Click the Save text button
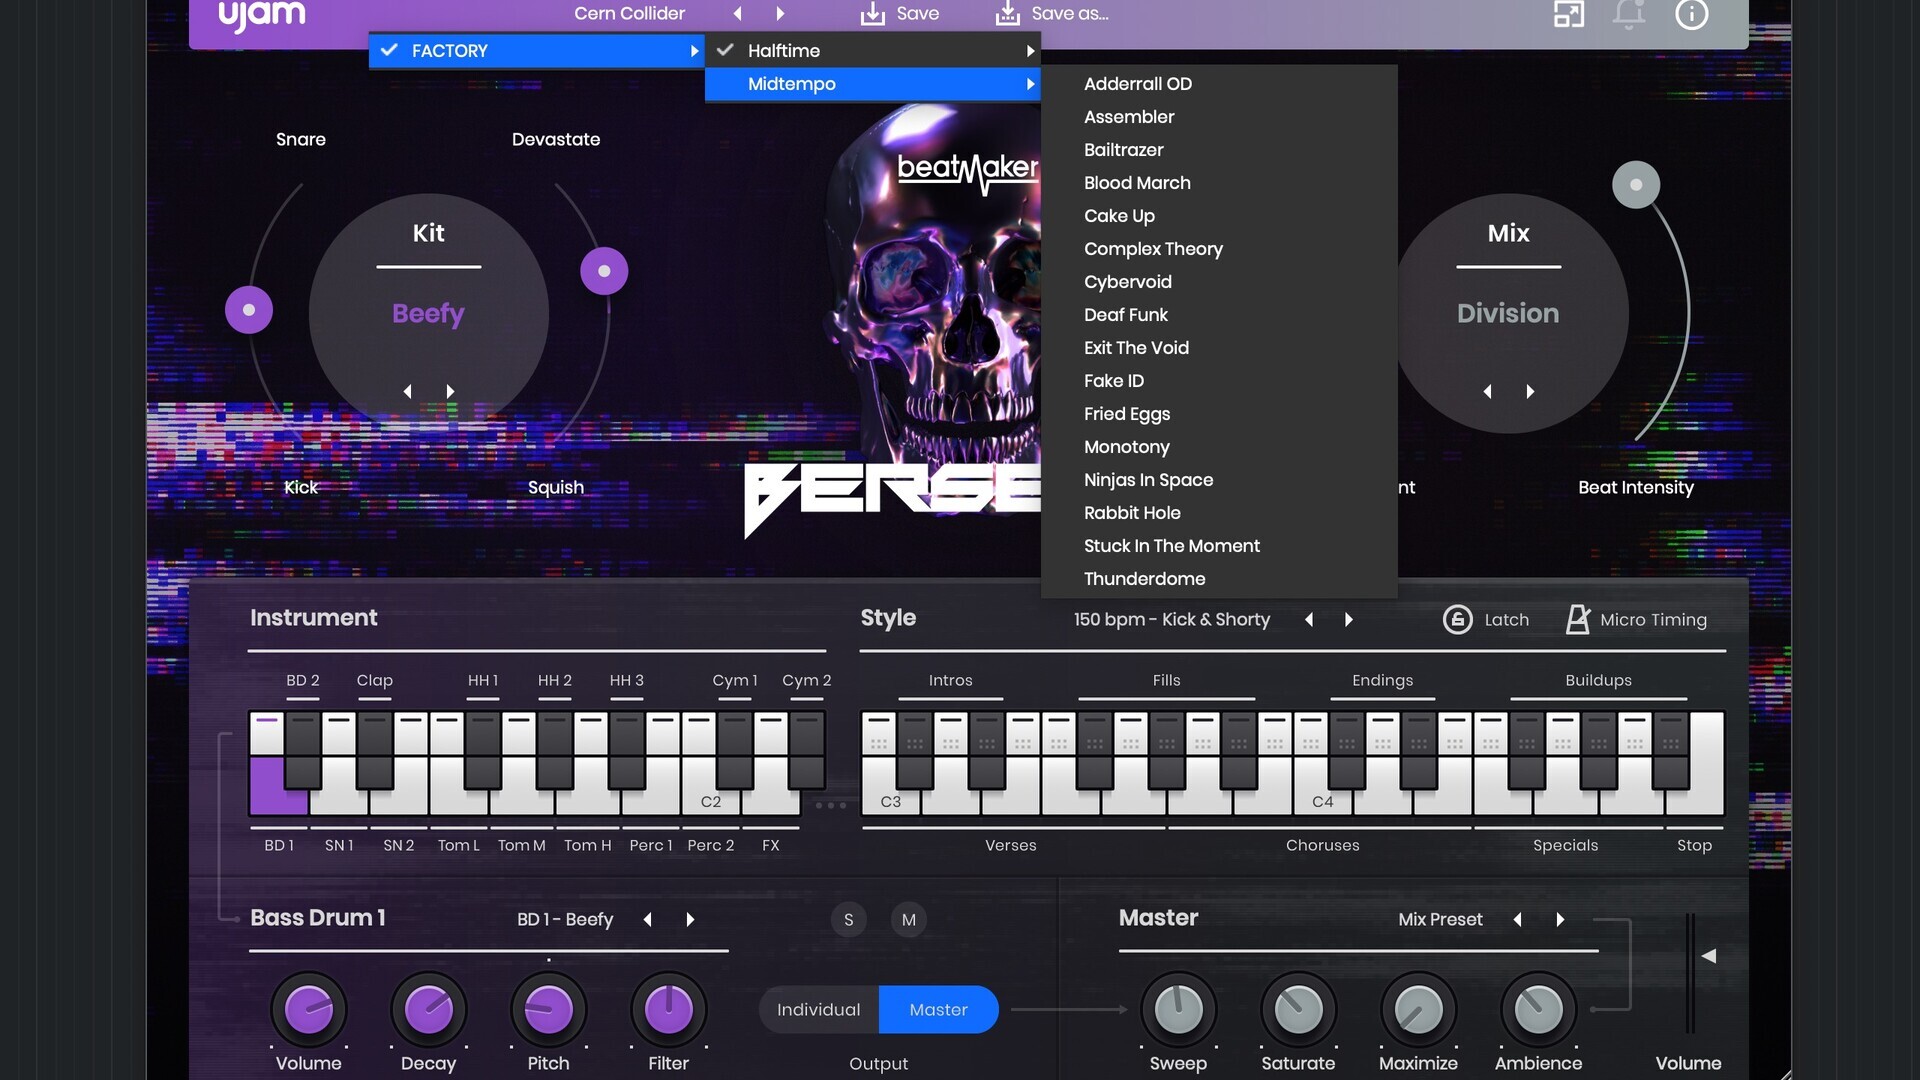The height and width of the screenshot is (1080, 1920). pos(917,14)
